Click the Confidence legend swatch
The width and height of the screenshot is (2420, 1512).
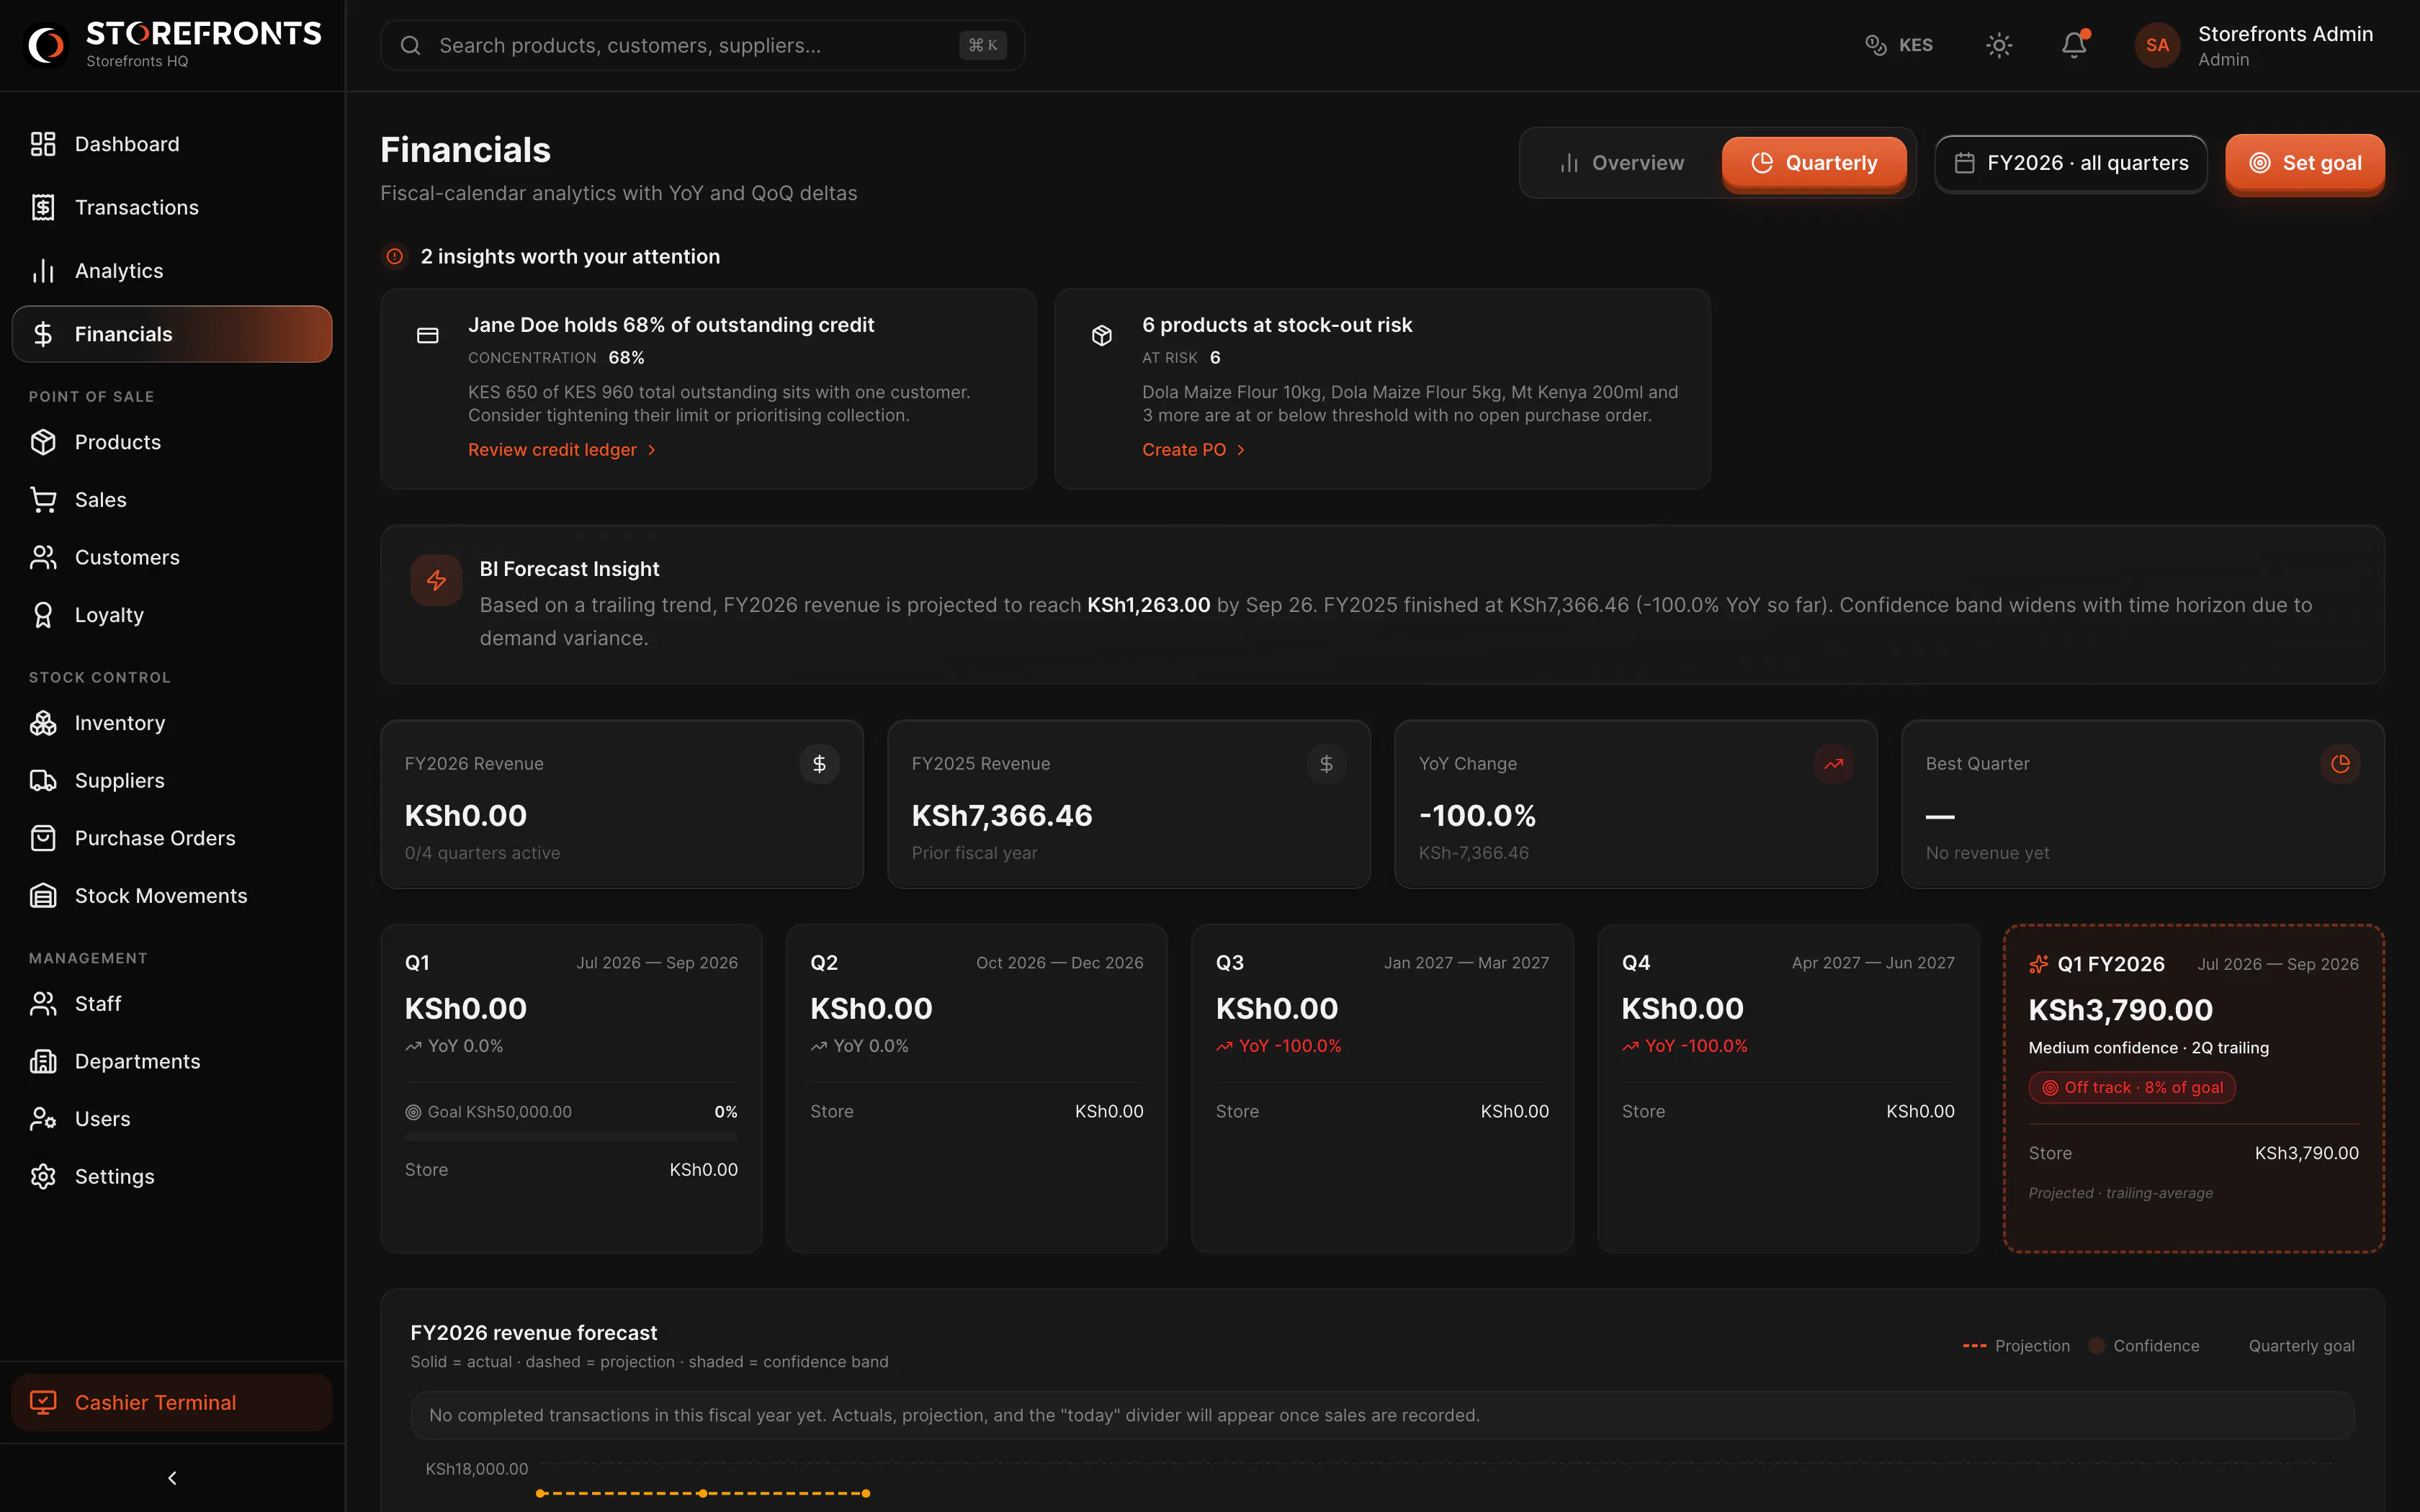[2097, 1346]
